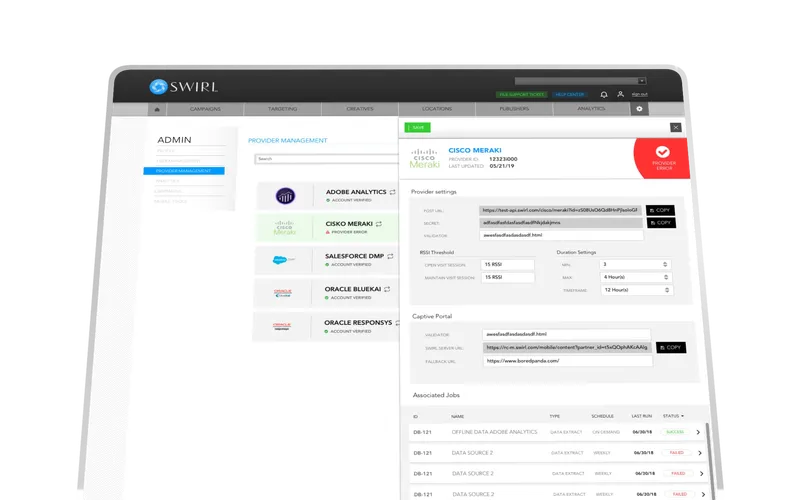Select OFFLINE DATA ADOBE ANALYTICS job name
This screenshot has height=500, width=800.
click(x=494, y=432)
